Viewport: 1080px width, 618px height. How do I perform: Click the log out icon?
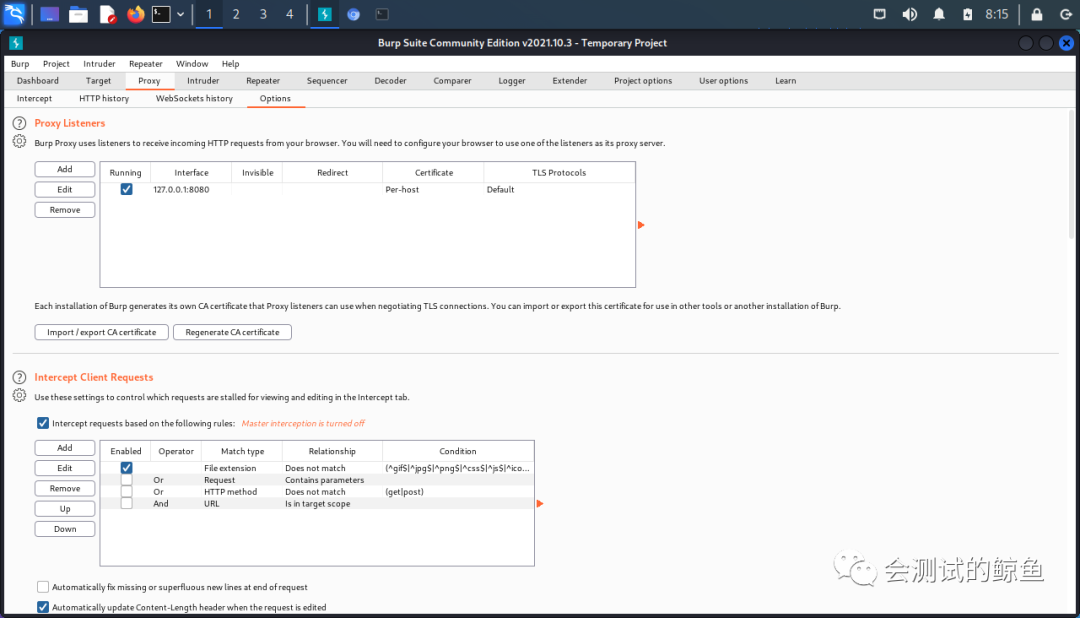pyautogui.click(x=1065, y=14)
